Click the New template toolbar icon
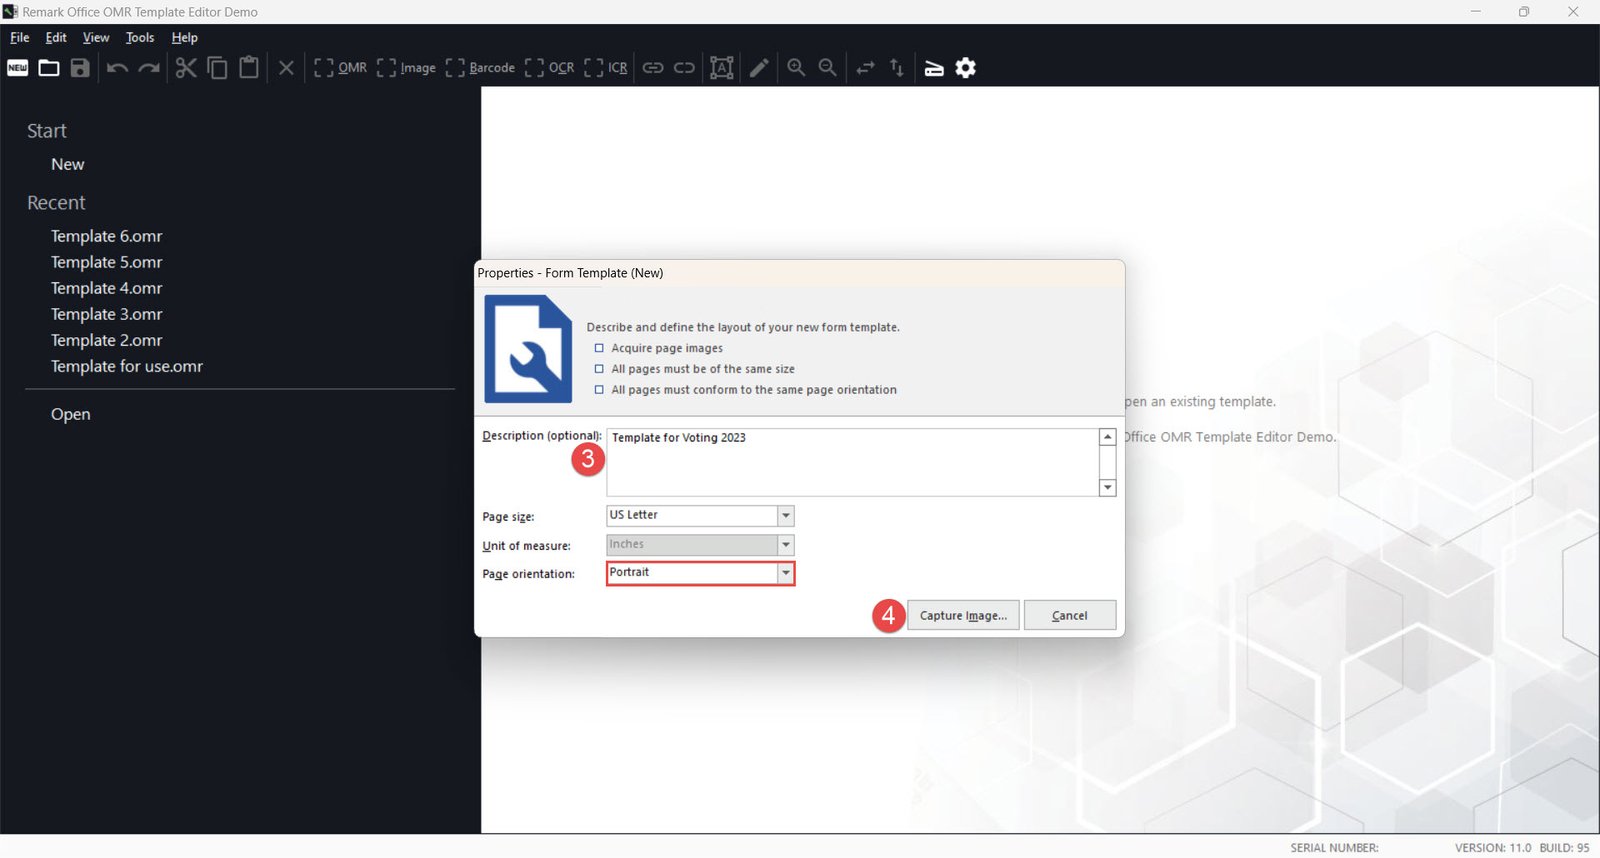 [18, 68]
